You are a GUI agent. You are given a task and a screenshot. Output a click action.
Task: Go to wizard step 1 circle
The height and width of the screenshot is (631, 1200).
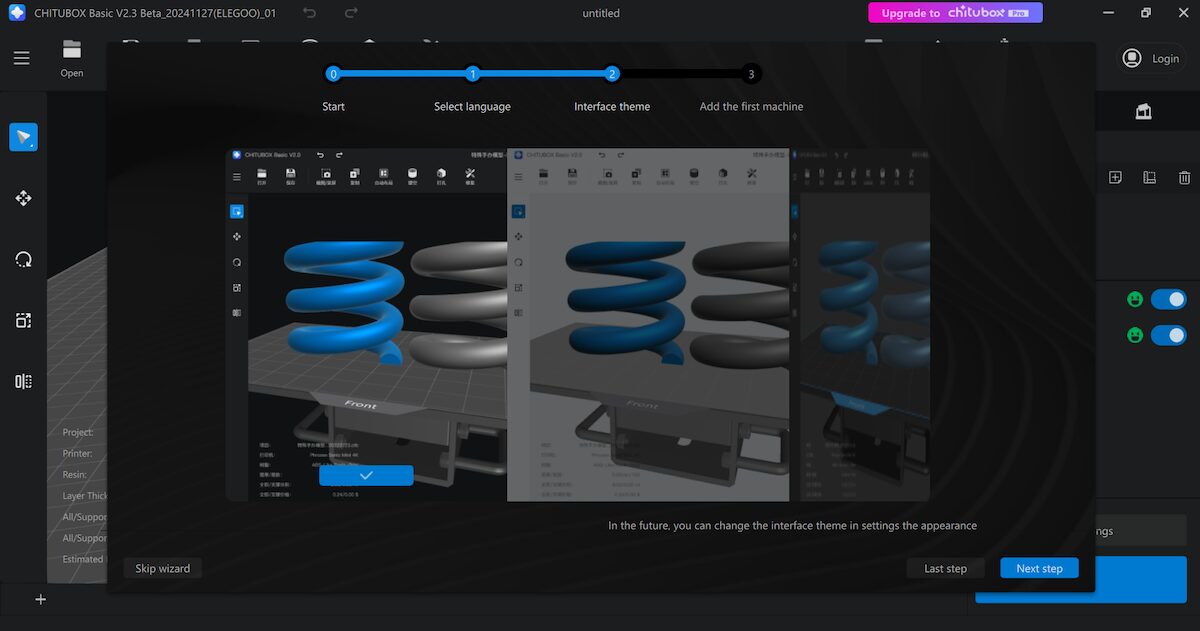473,74
